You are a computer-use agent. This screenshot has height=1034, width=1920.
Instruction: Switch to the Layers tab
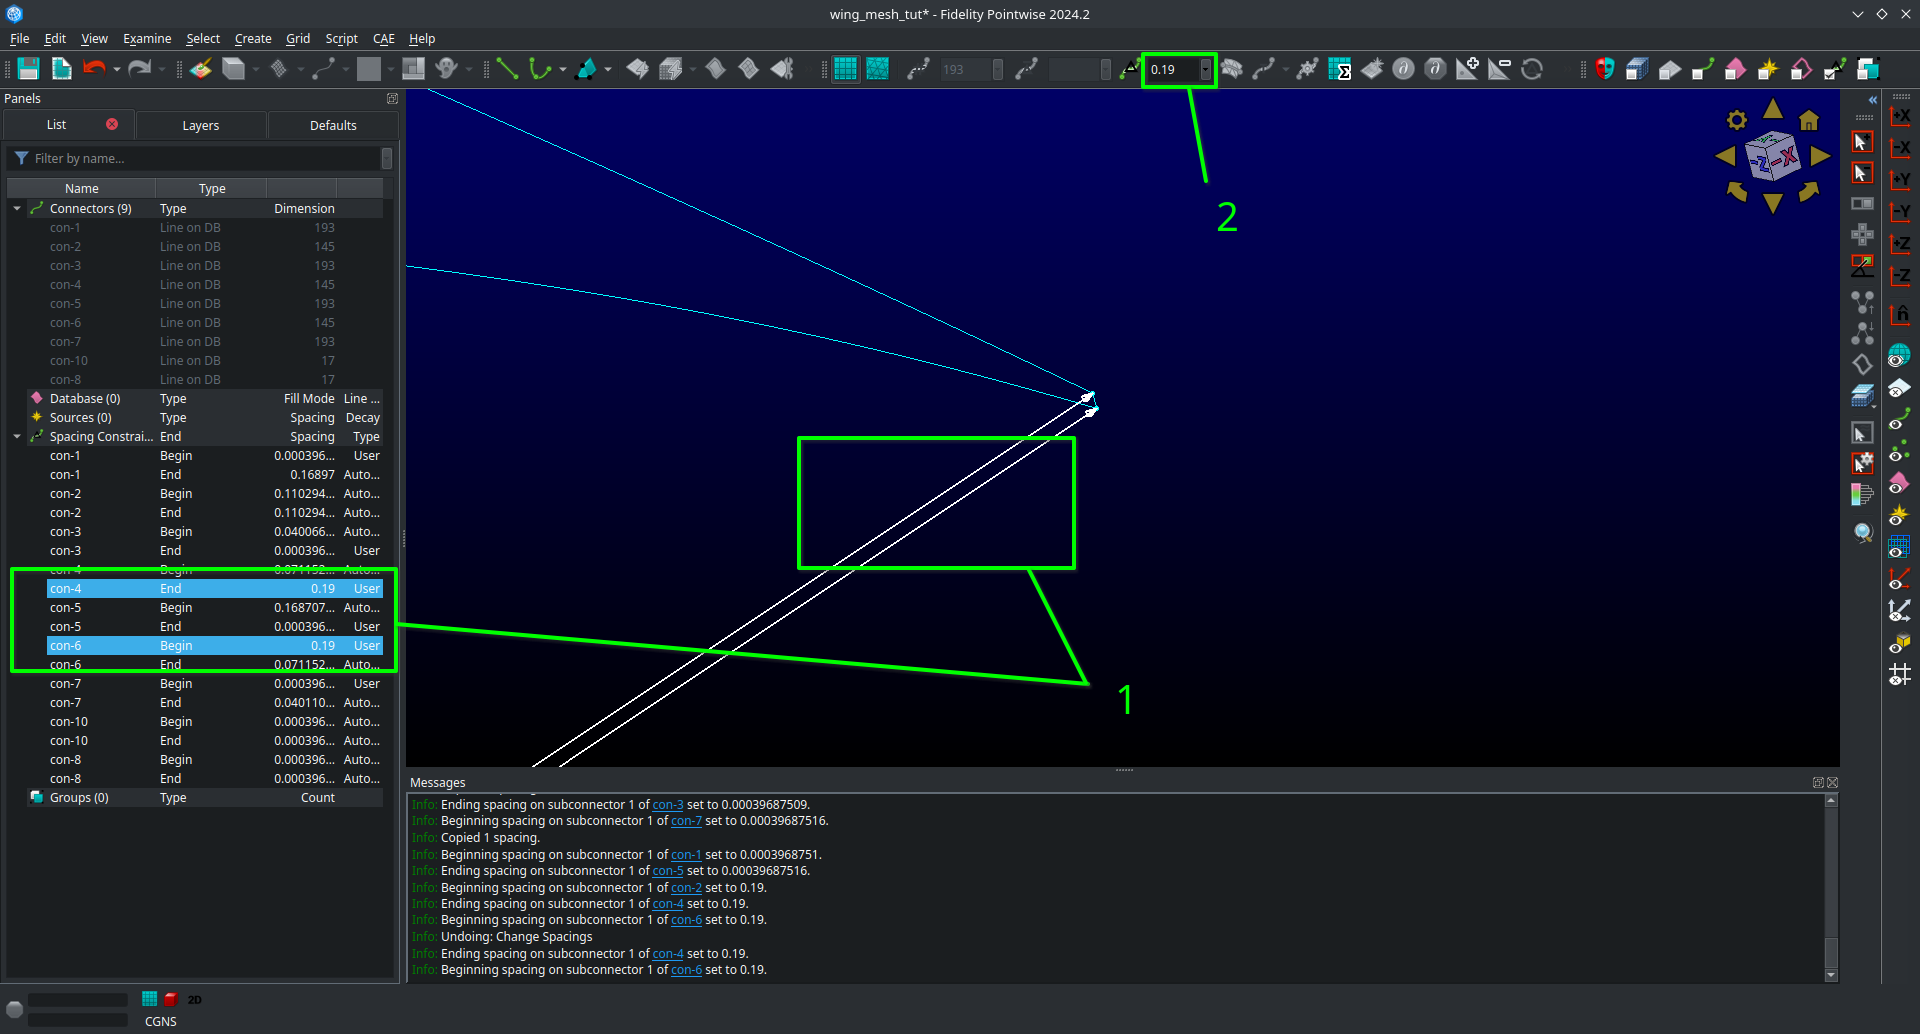(x=200, y=125)
